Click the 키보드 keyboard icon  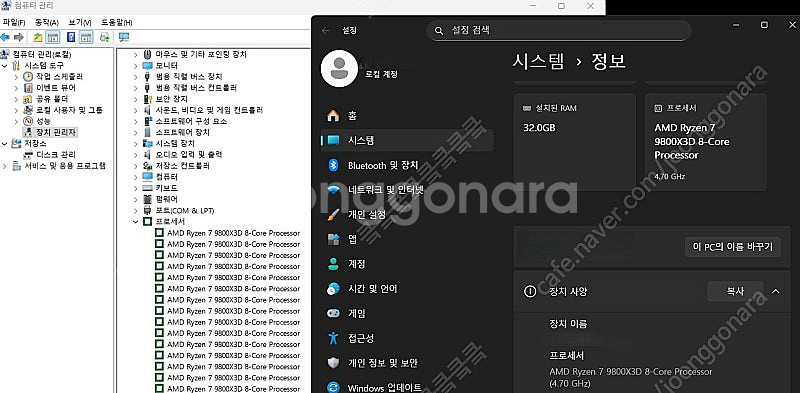pyautogui.click(x=147, y=188)
